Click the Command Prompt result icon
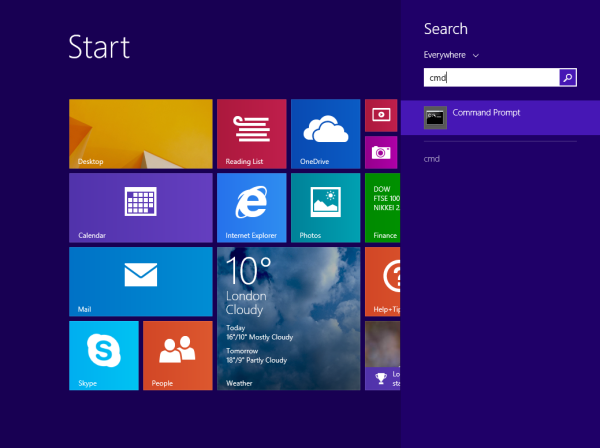The height and width of the screenshot is (448, 600). coord(435,117)
